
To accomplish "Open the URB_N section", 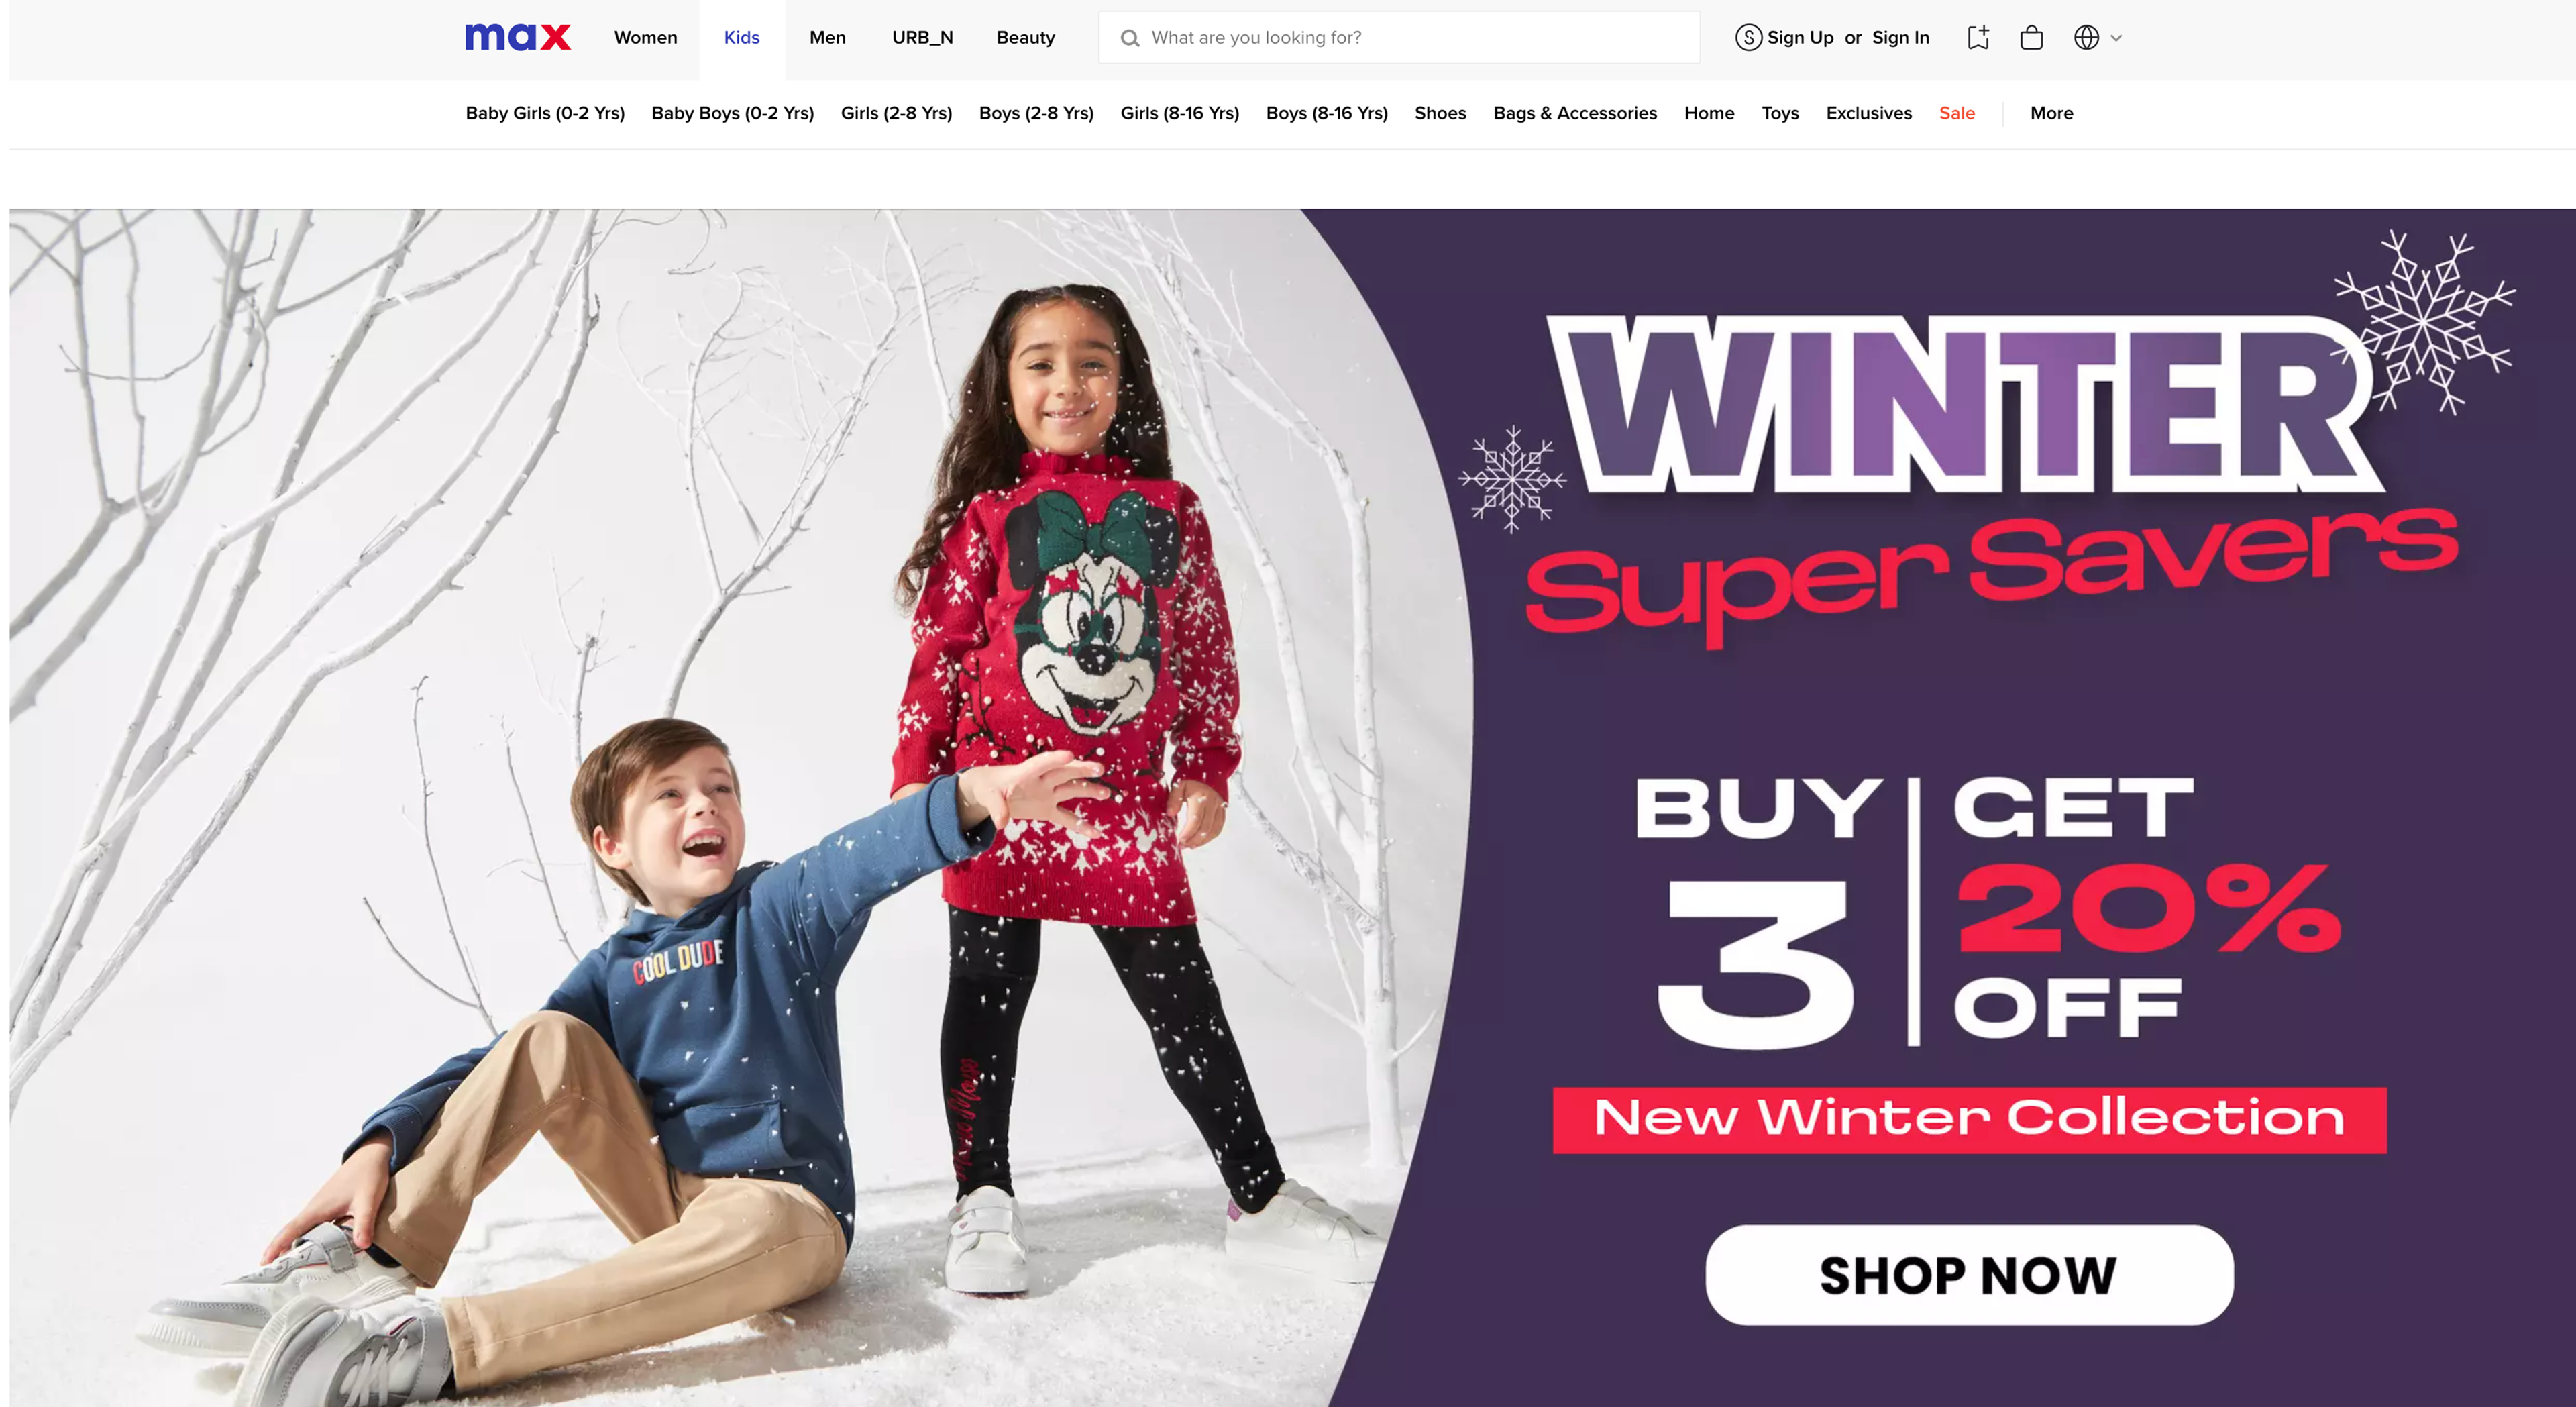I will tap(922, 38).
